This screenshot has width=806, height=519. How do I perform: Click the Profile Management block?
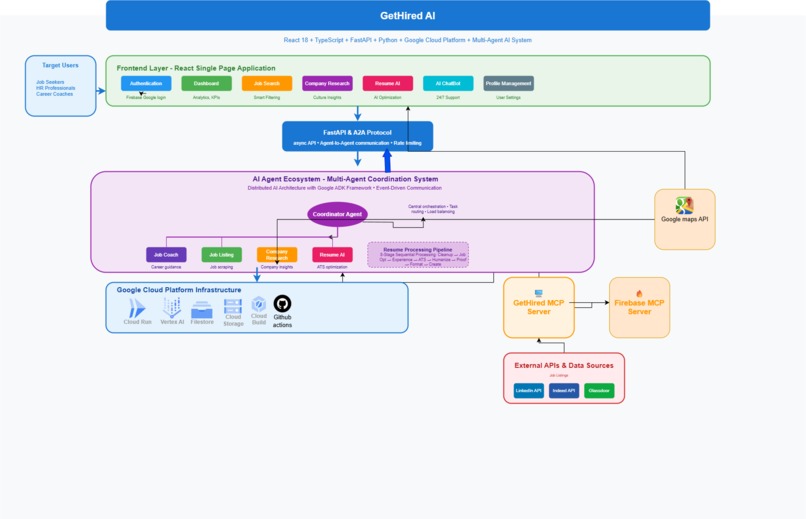508,83
